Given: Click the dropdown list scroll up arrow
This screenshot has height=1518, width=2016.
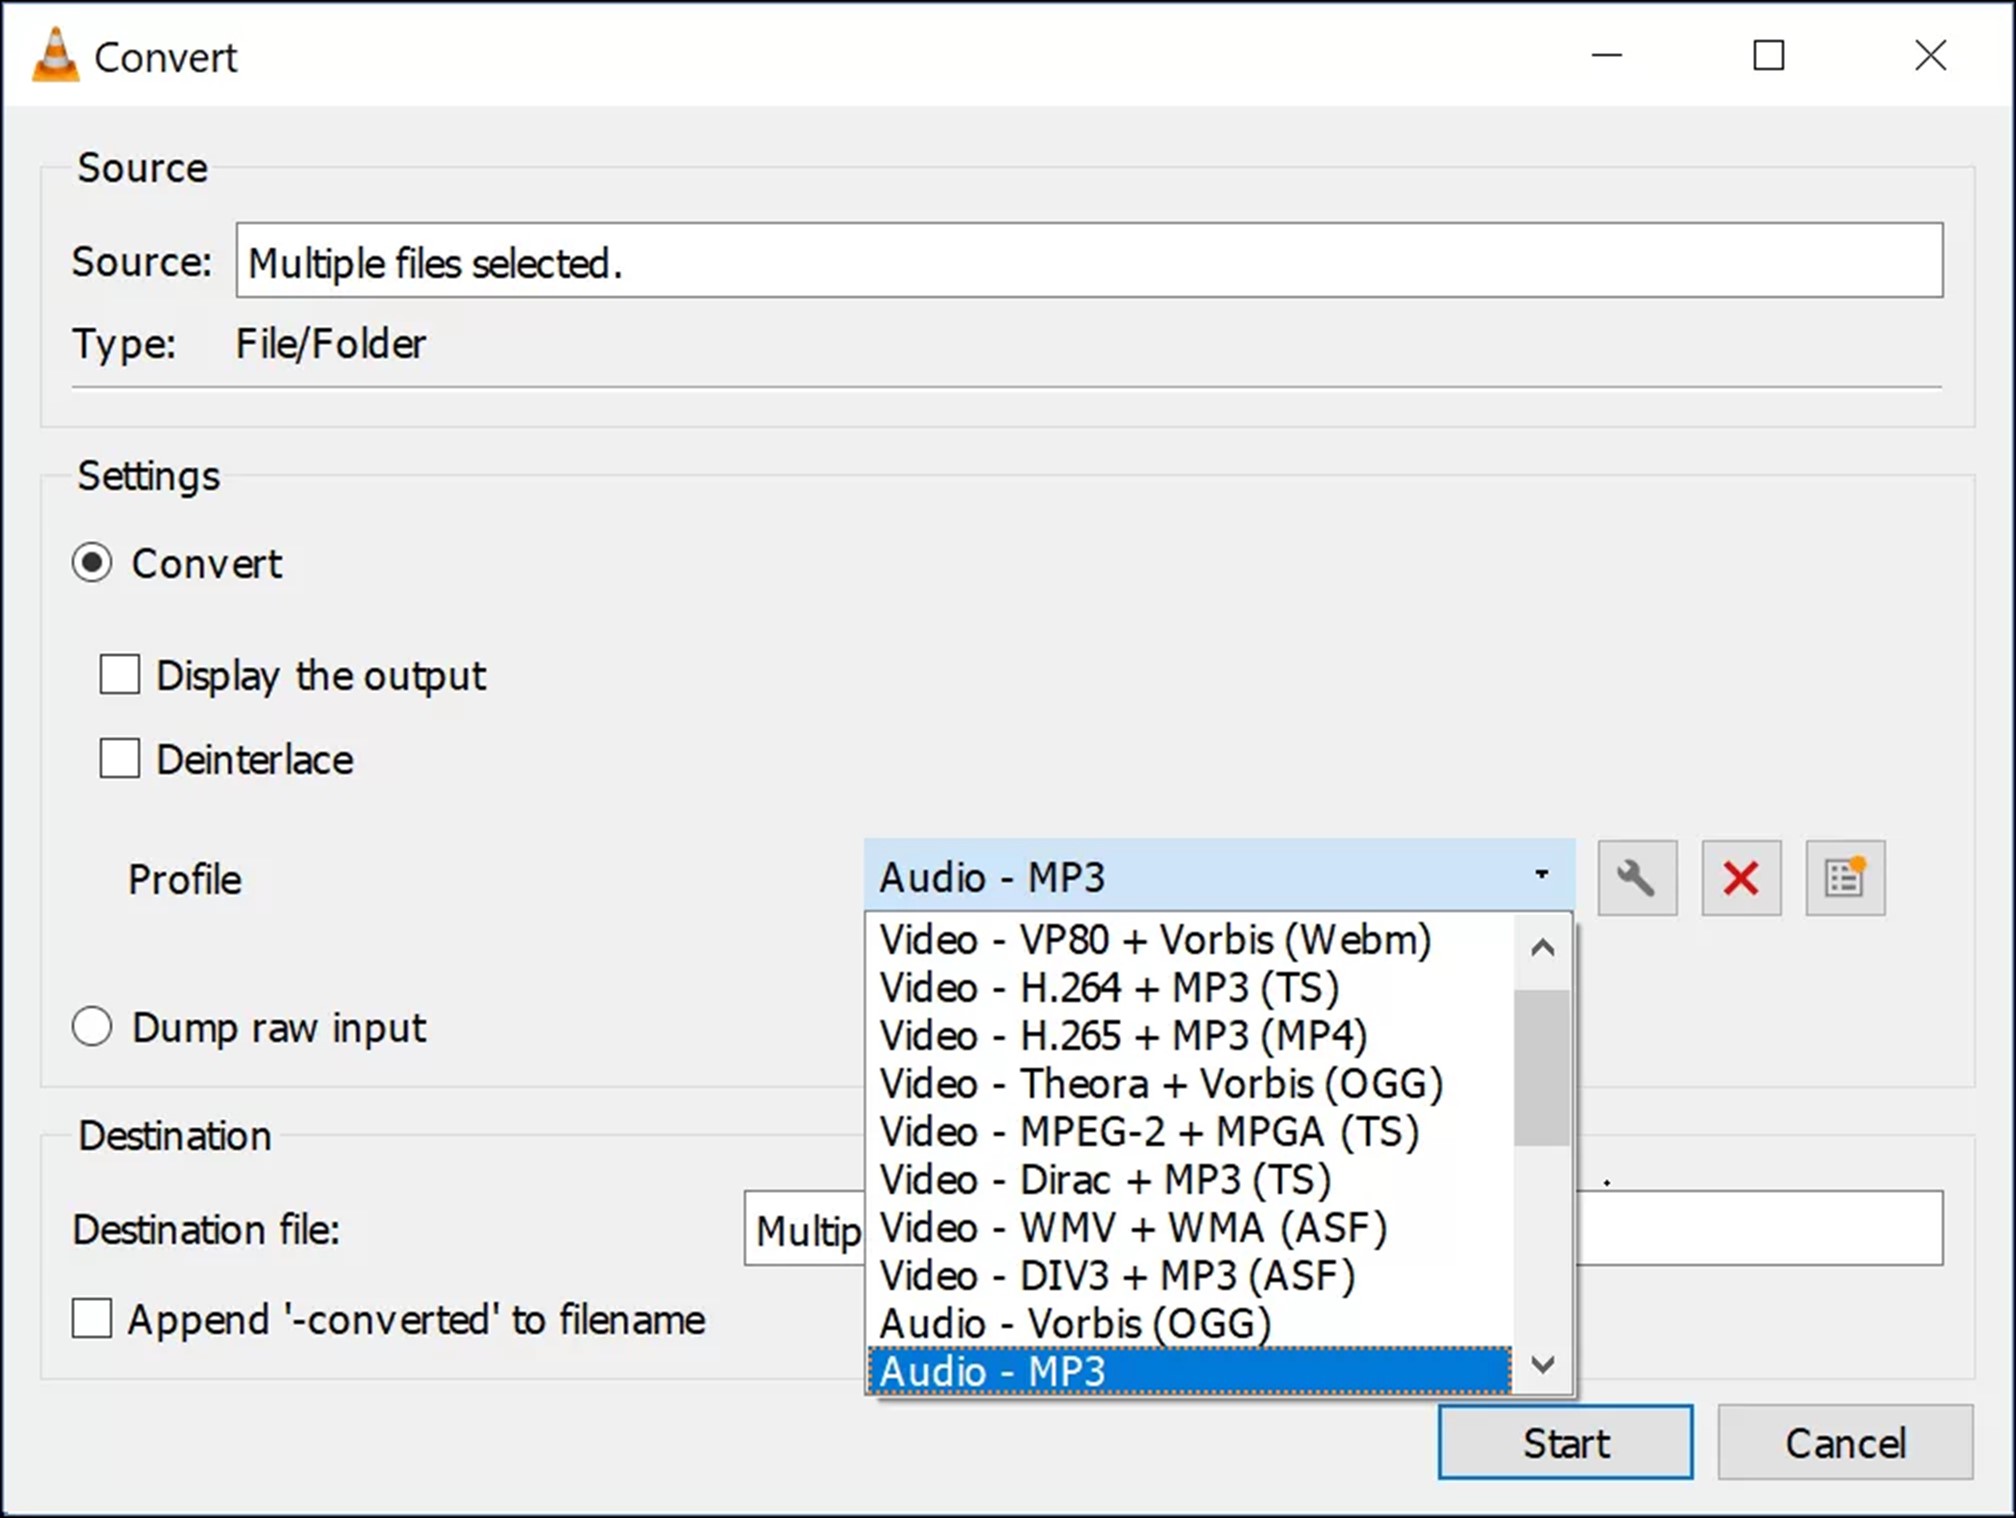Looking at the screenshot, I should [1542, 947].
